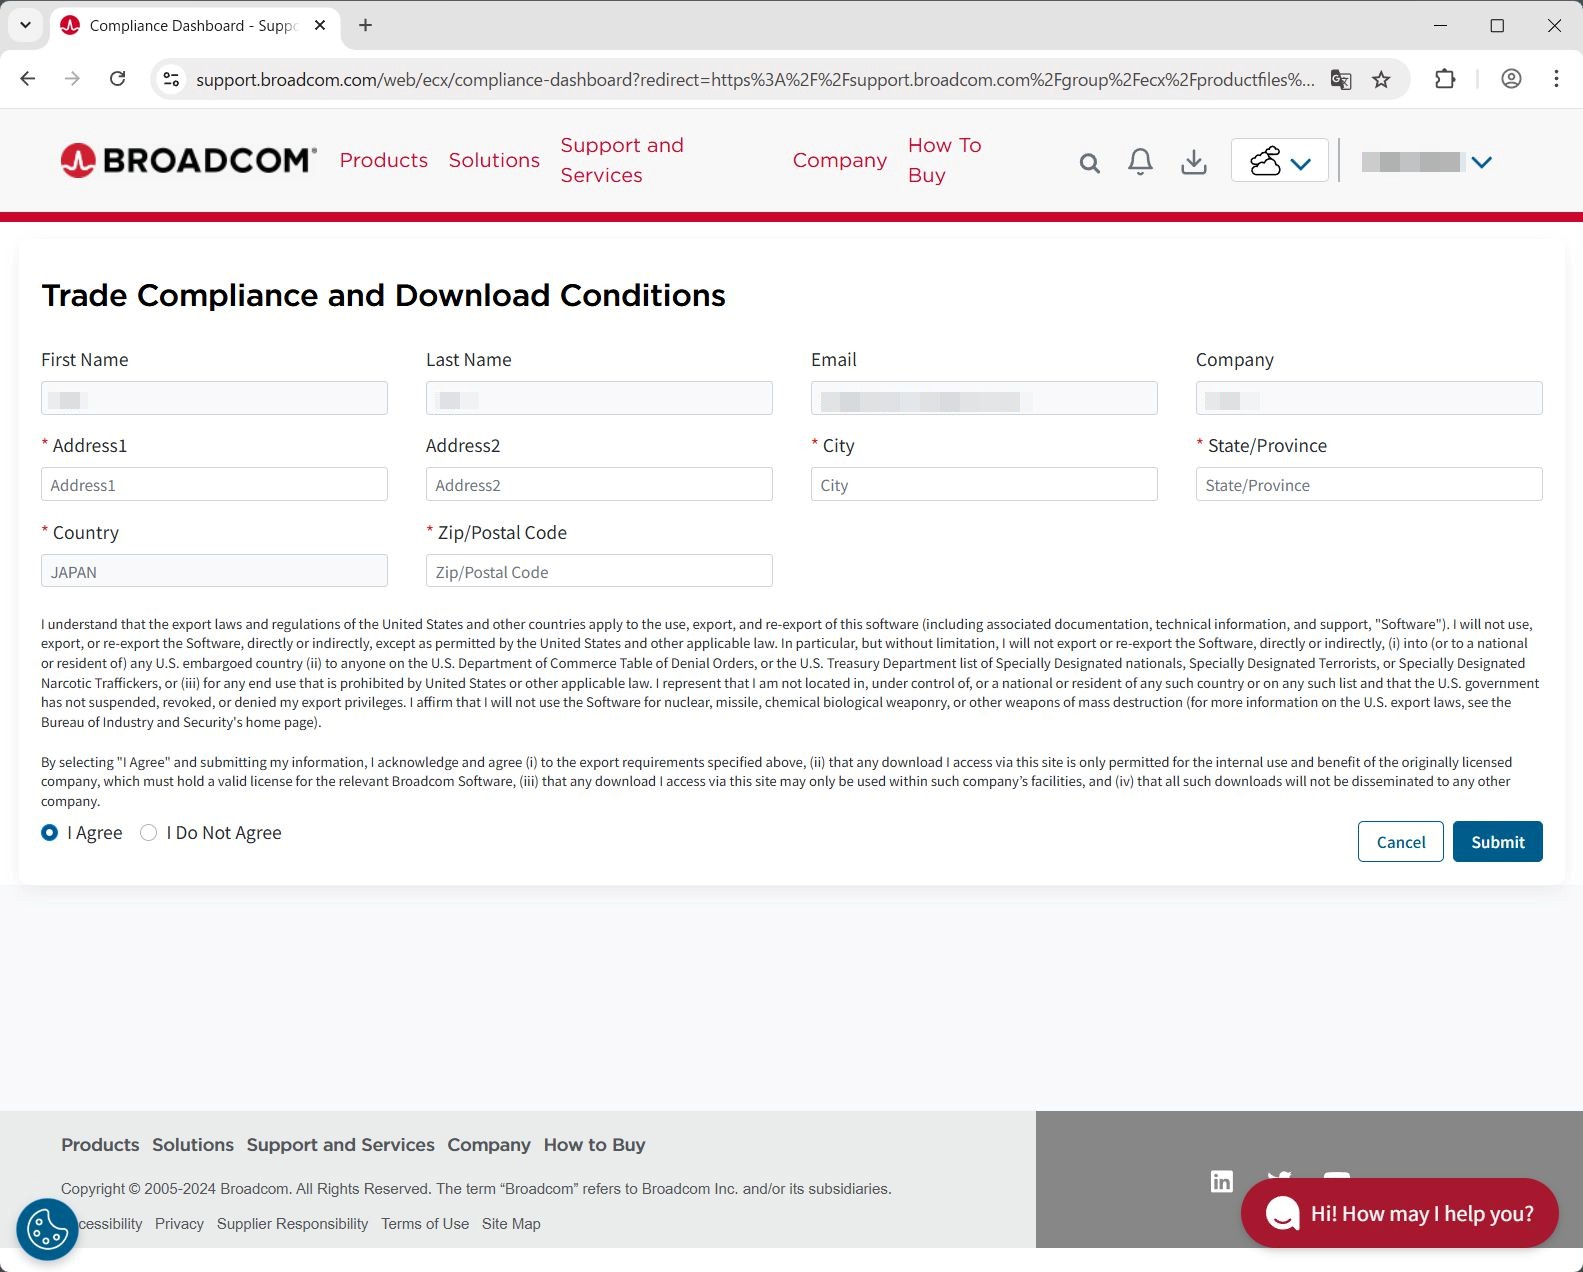This screenshot has width=1583, height=1272.
Task: Open browser extensions puzzle icon
Action: [1445, 79]
